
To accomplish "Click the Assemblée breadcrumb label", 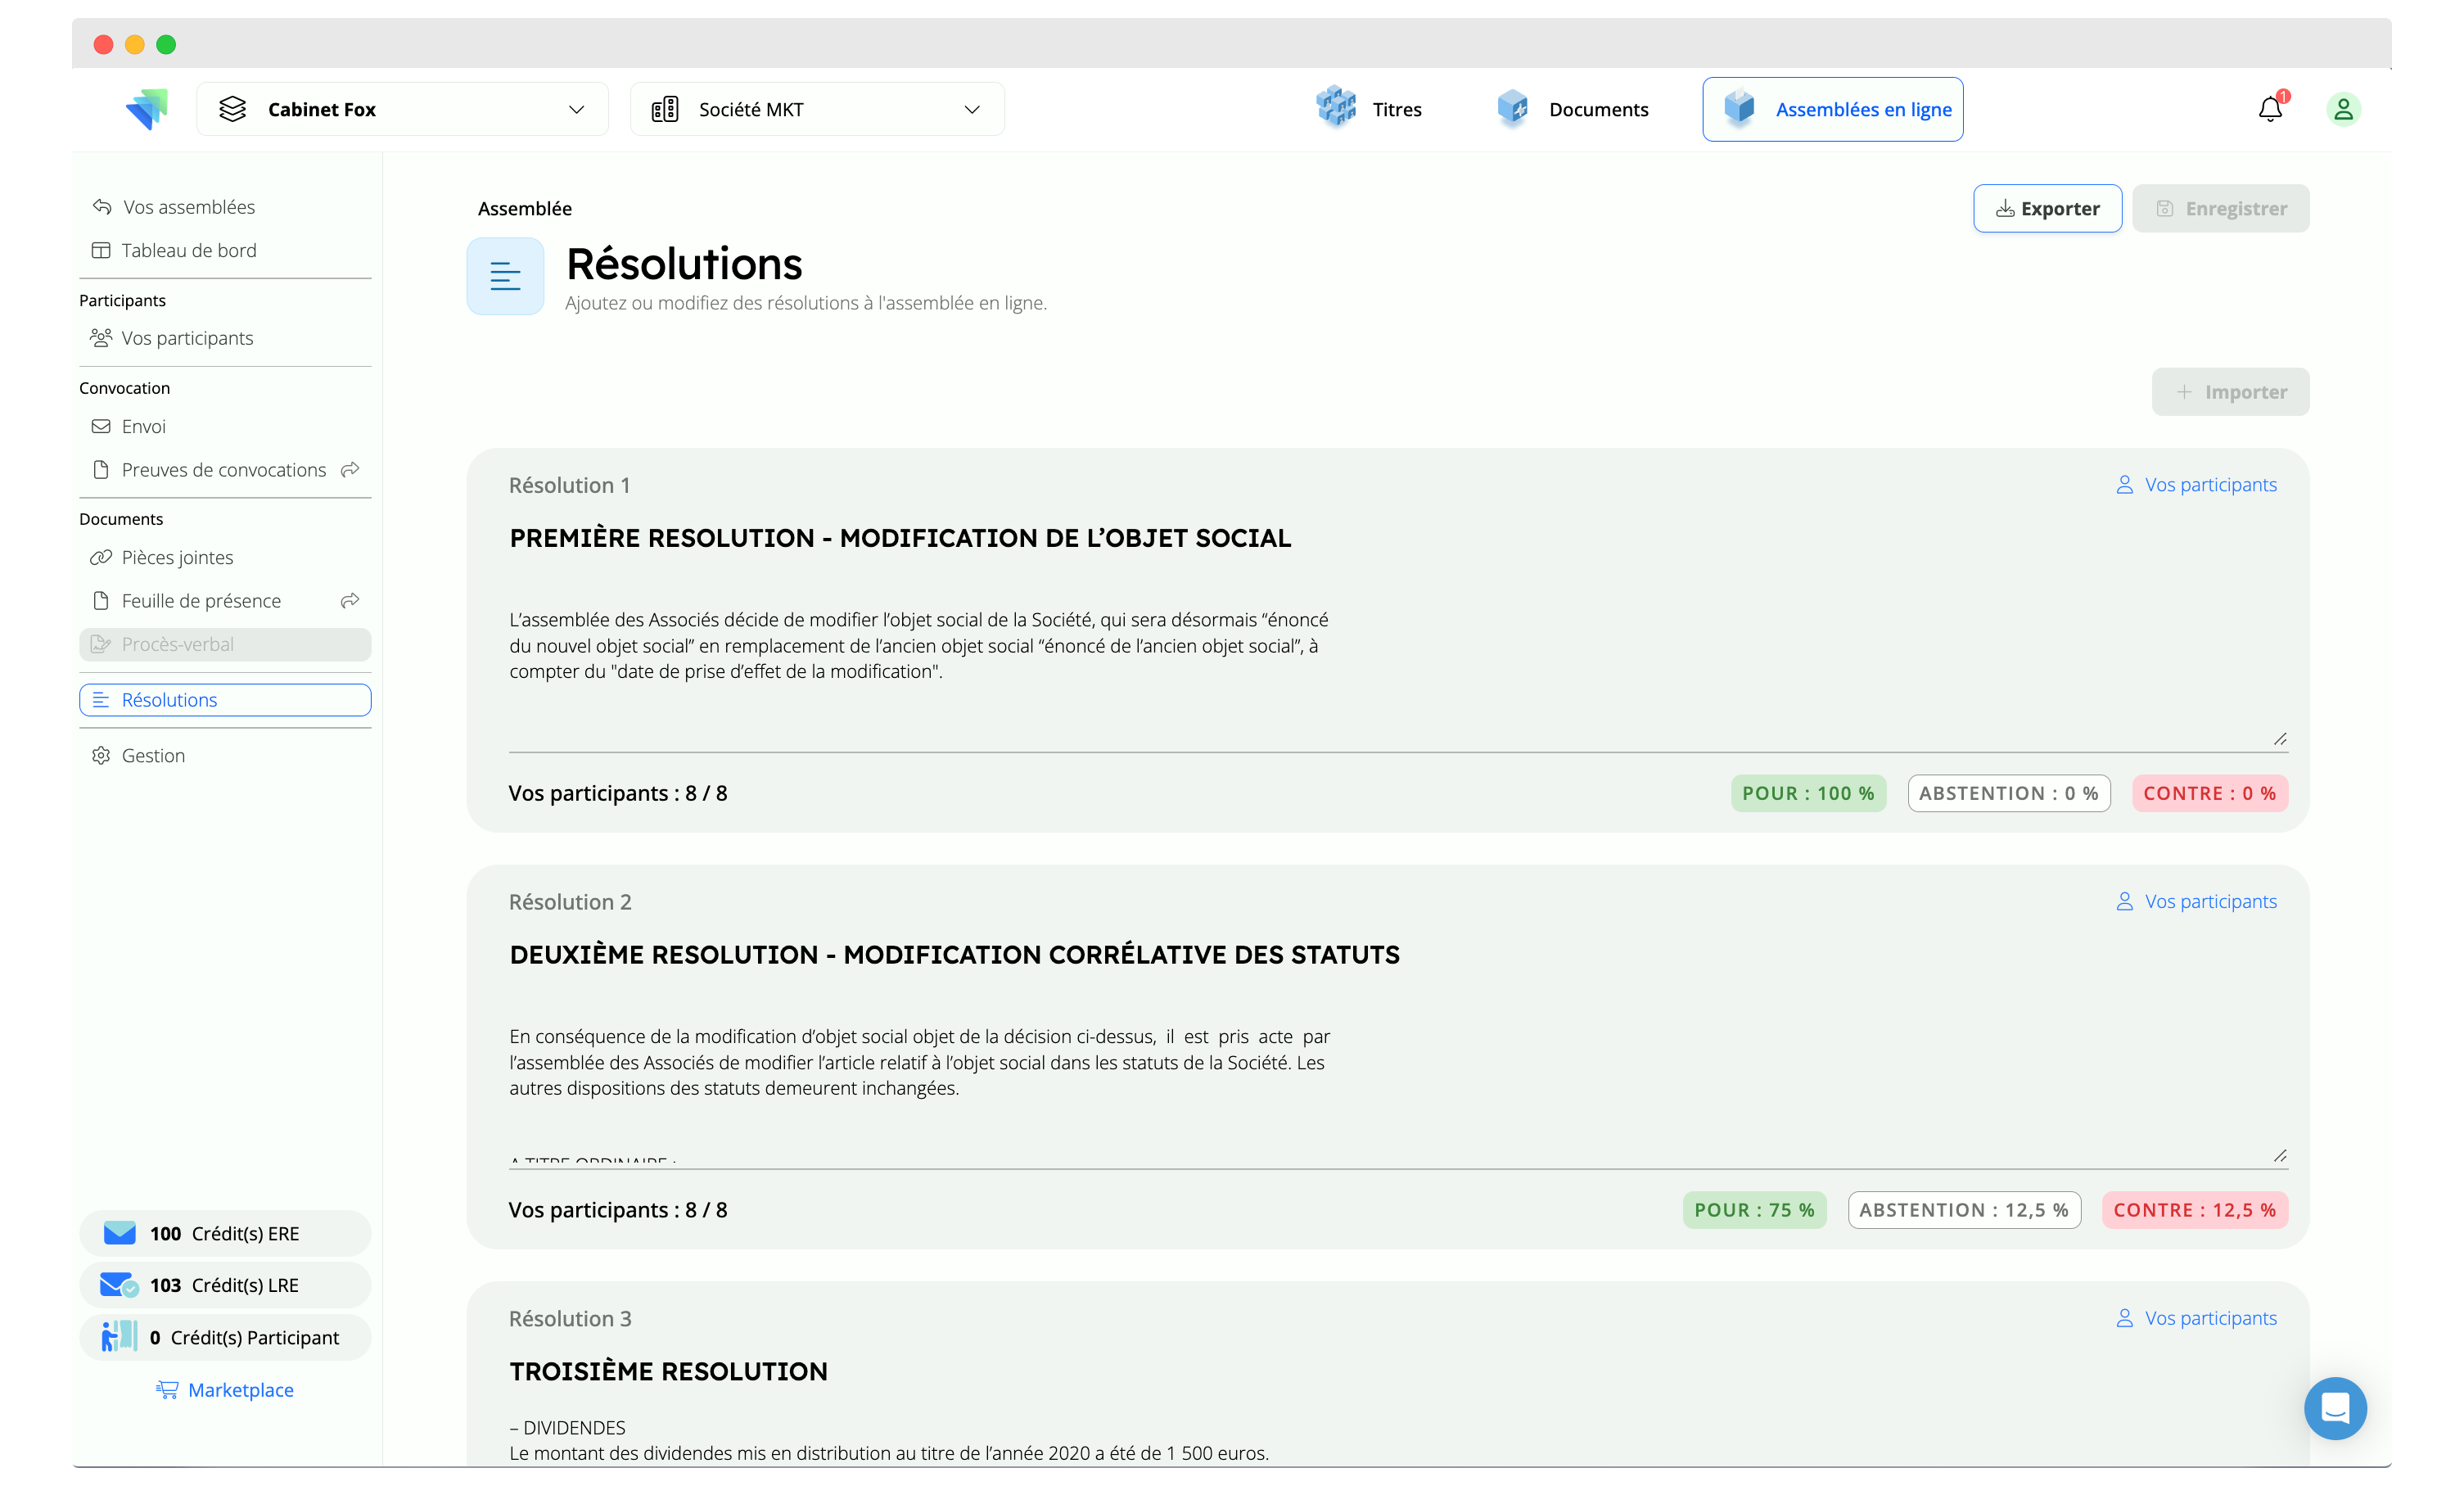I will [525, 209].
